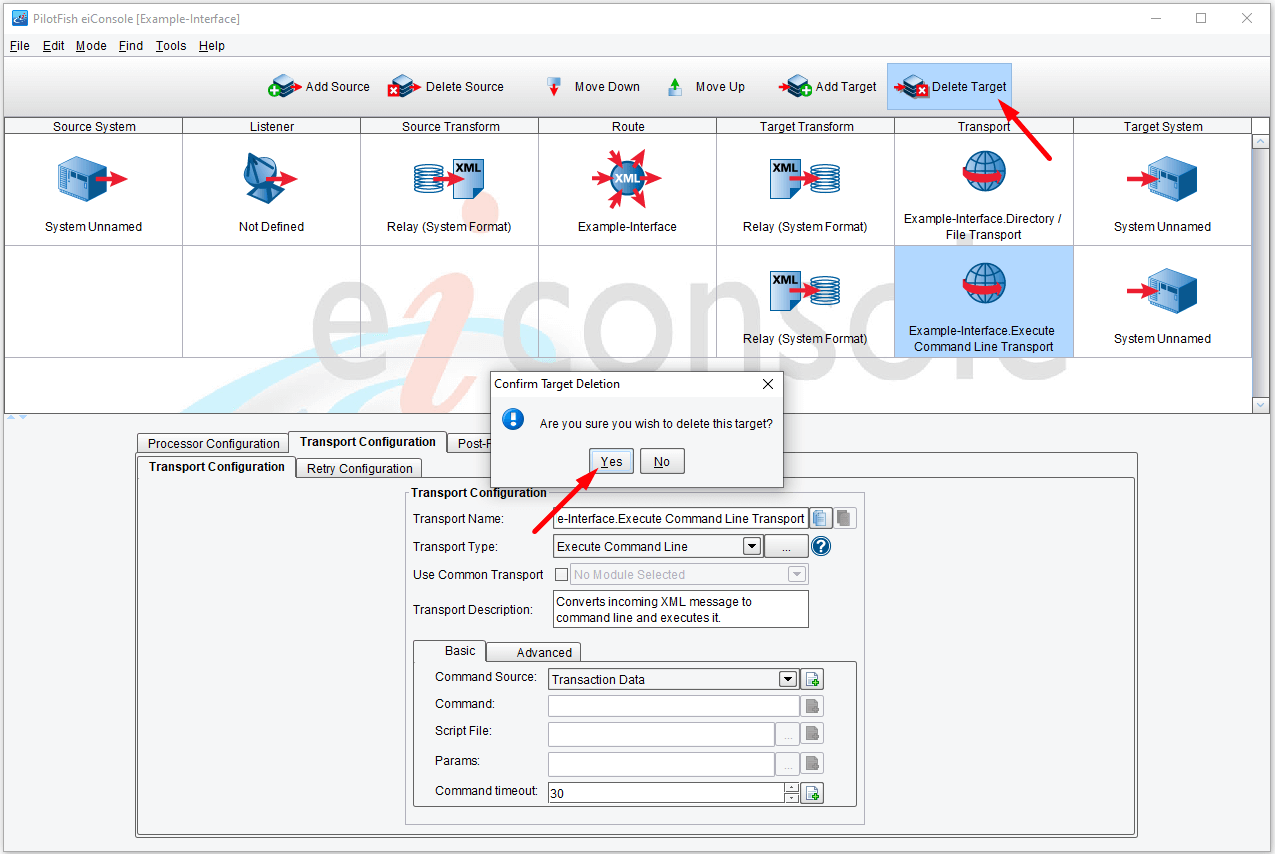Click the Add Target toolbar button
The height and width of the screenshot is (854, 1275).
tap(829, 87)
